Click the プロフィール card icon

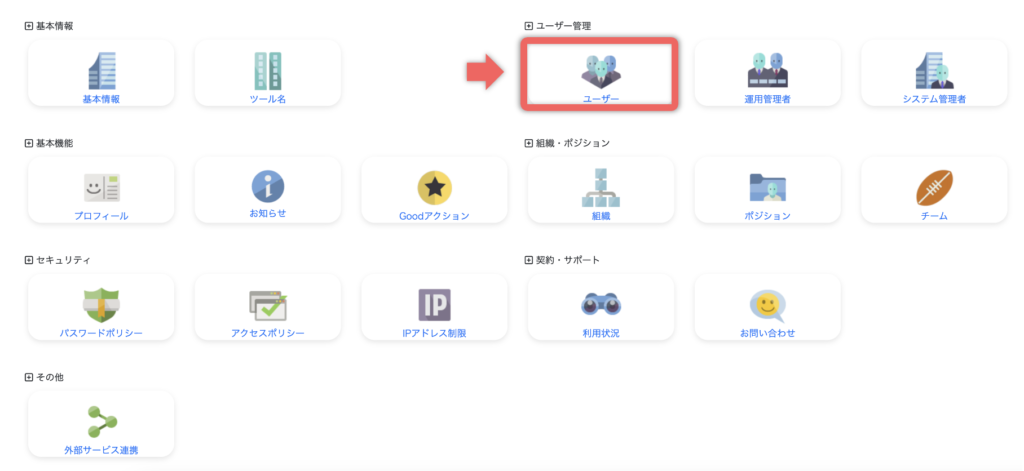[x=101, y=187]
